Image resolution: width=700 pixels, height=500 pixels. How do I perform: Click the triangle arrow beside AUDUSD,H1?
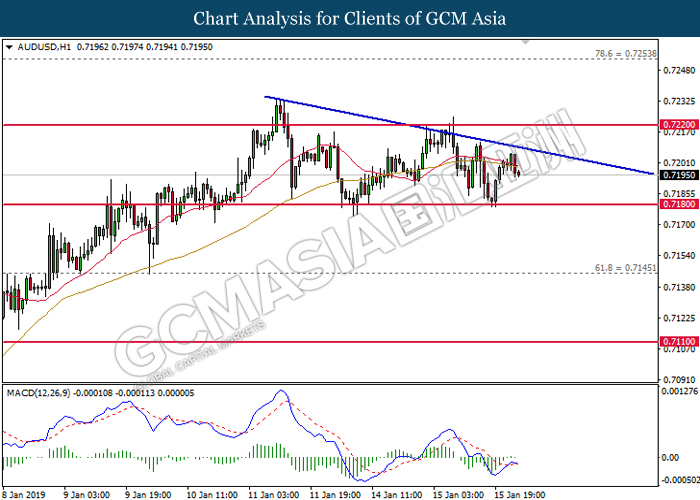pyautogui.click(x=8, y=47)
